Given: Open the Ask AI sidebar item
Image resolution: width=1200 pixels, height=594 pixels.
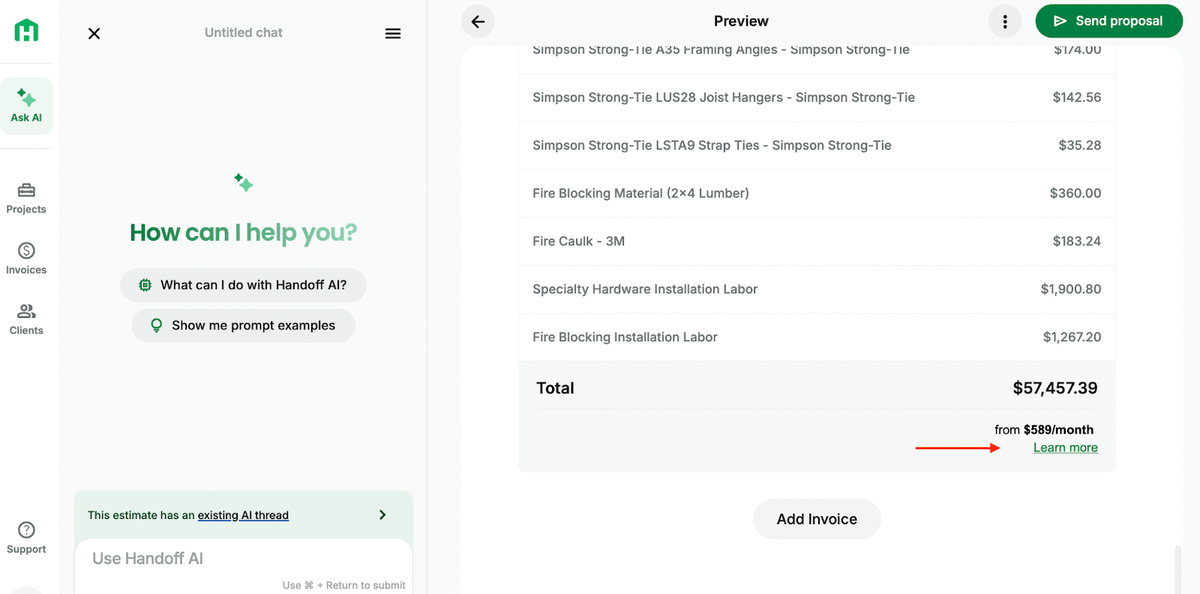Looking at the screenshot, I should (27, 106).
